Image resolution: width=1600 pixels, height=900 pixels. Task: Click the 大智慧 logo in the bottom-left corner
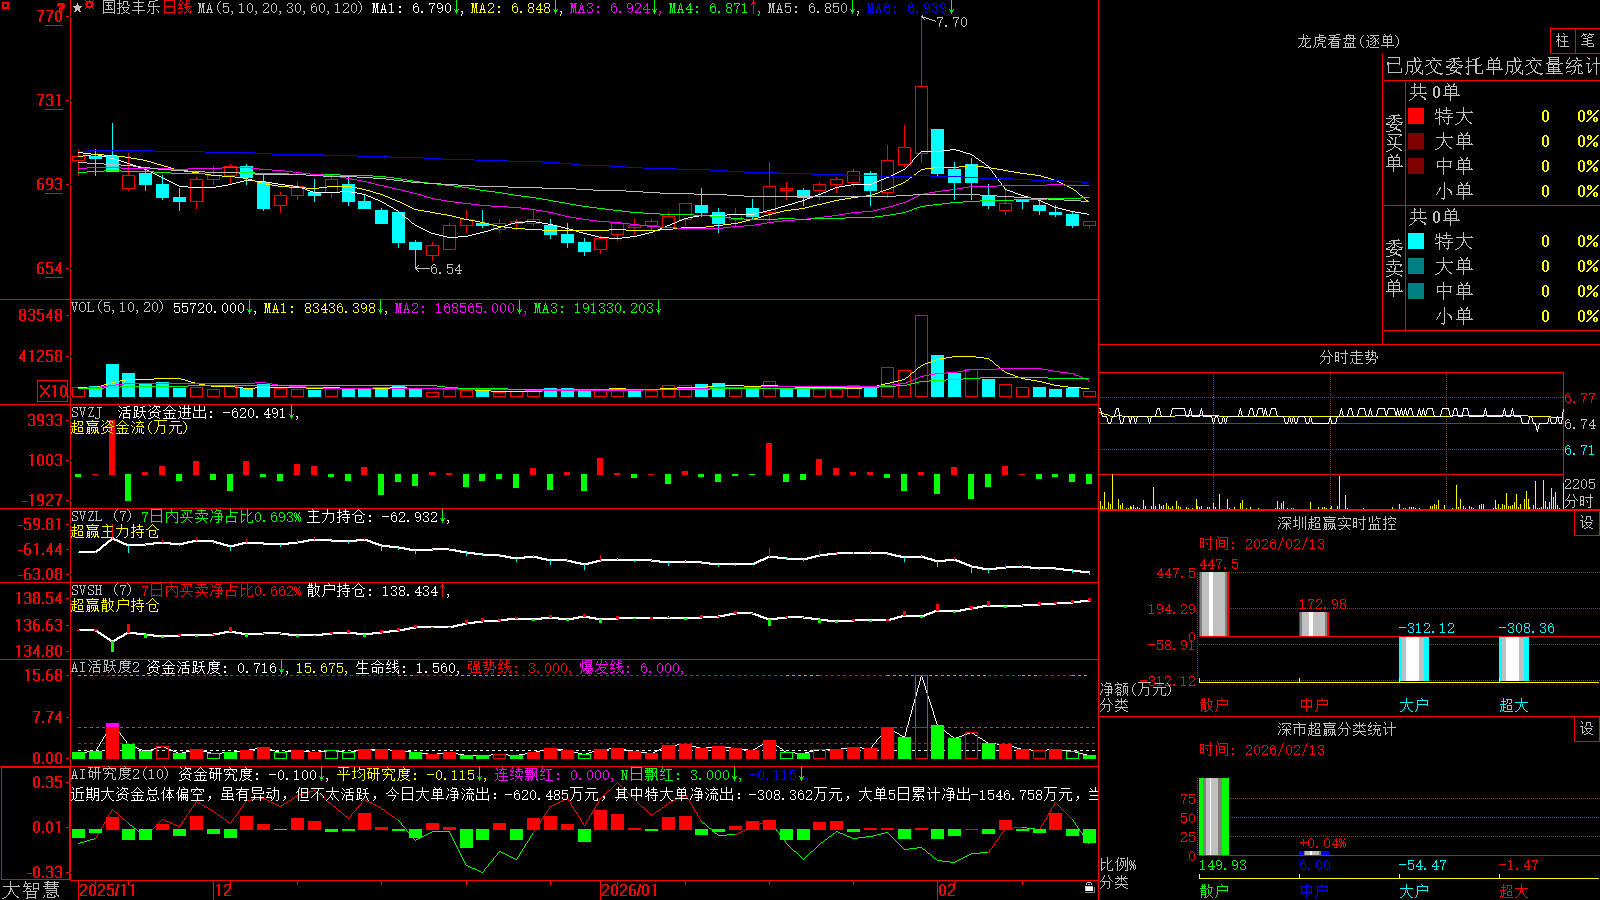coord(31,889)
